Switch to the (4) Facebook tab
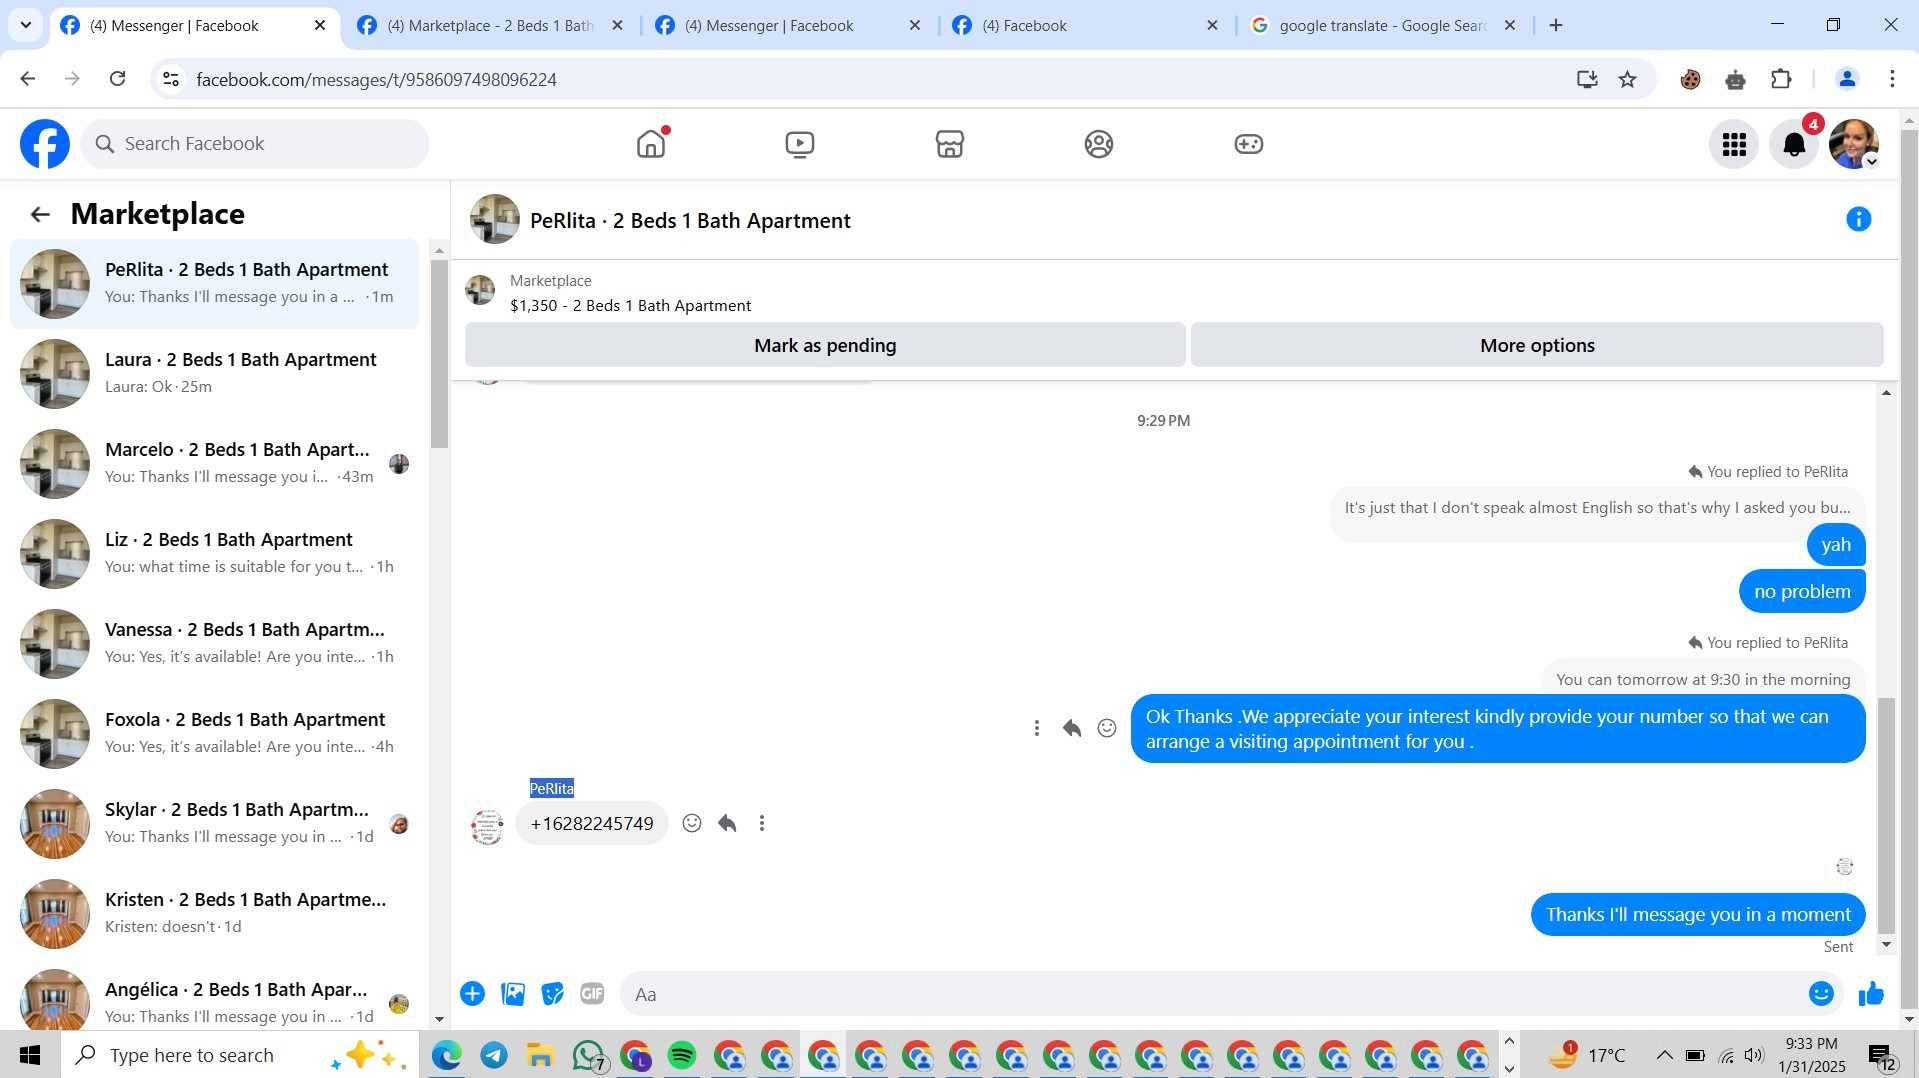This screenshot has height=1078, width=1919. pyautogui.click(x=1085, y=26)
